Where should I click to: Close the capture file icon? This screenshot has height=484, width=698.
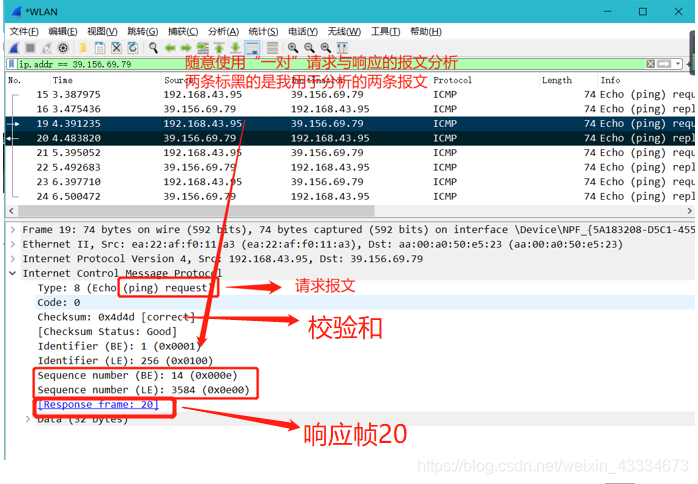116,48
